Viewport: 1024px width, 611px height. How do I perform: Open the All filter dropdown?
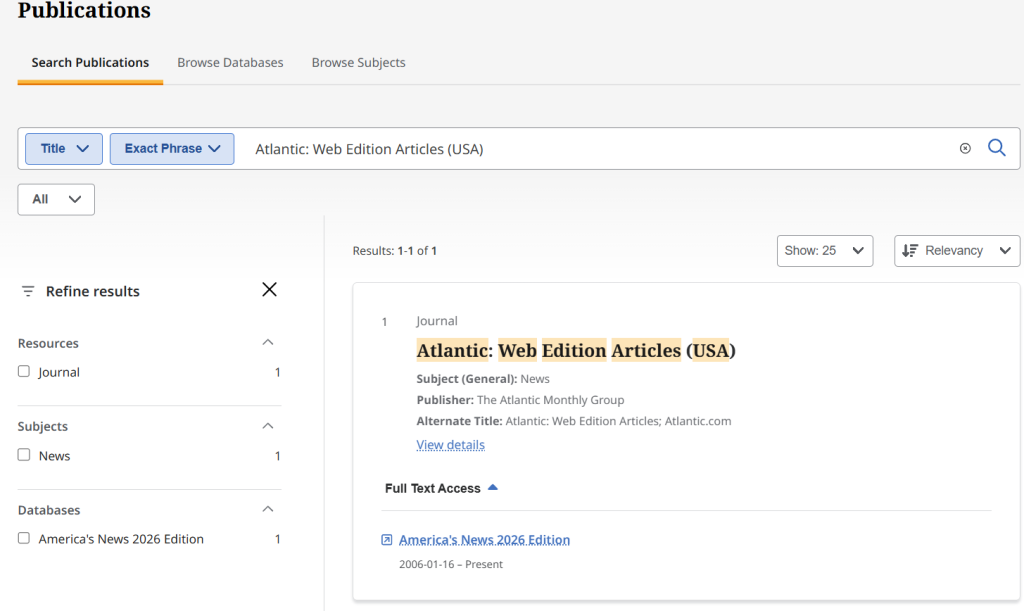click(56, 199)
